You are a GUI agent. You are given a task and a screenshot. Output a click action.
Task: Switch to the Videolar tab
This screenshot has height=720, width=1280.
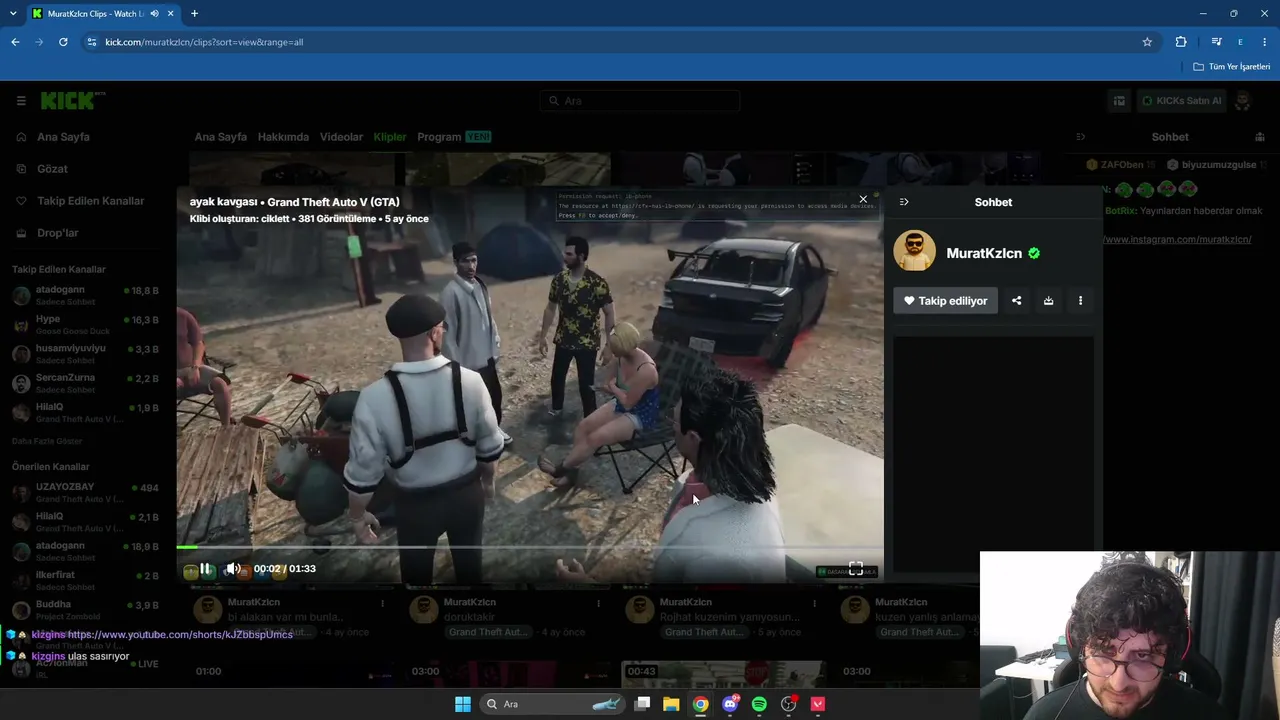tap(341, 137)
